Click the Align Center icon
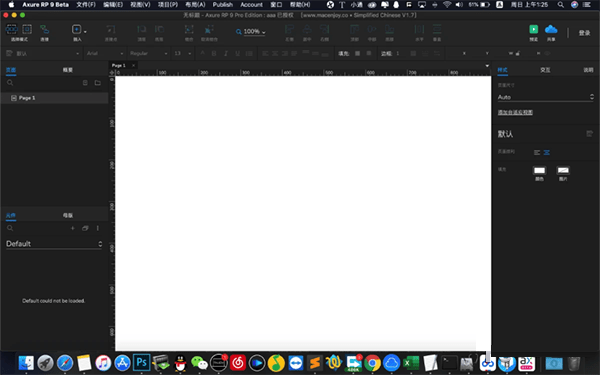The width and height of the screenshot is (600, 375). [x=307, y=29]
